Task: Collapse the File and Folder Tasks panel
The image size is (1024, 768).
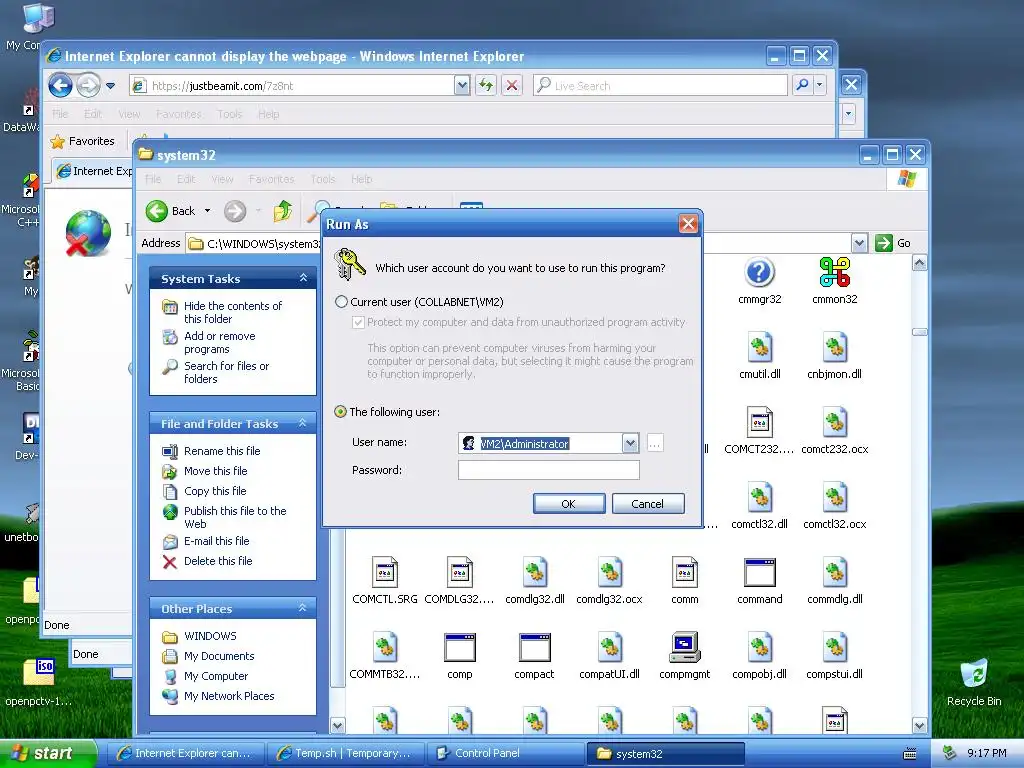Action: pos(303,423)
